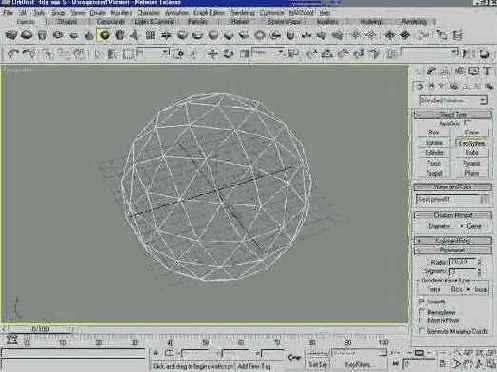
Task: Click the object color swatch
Action: 485,200
